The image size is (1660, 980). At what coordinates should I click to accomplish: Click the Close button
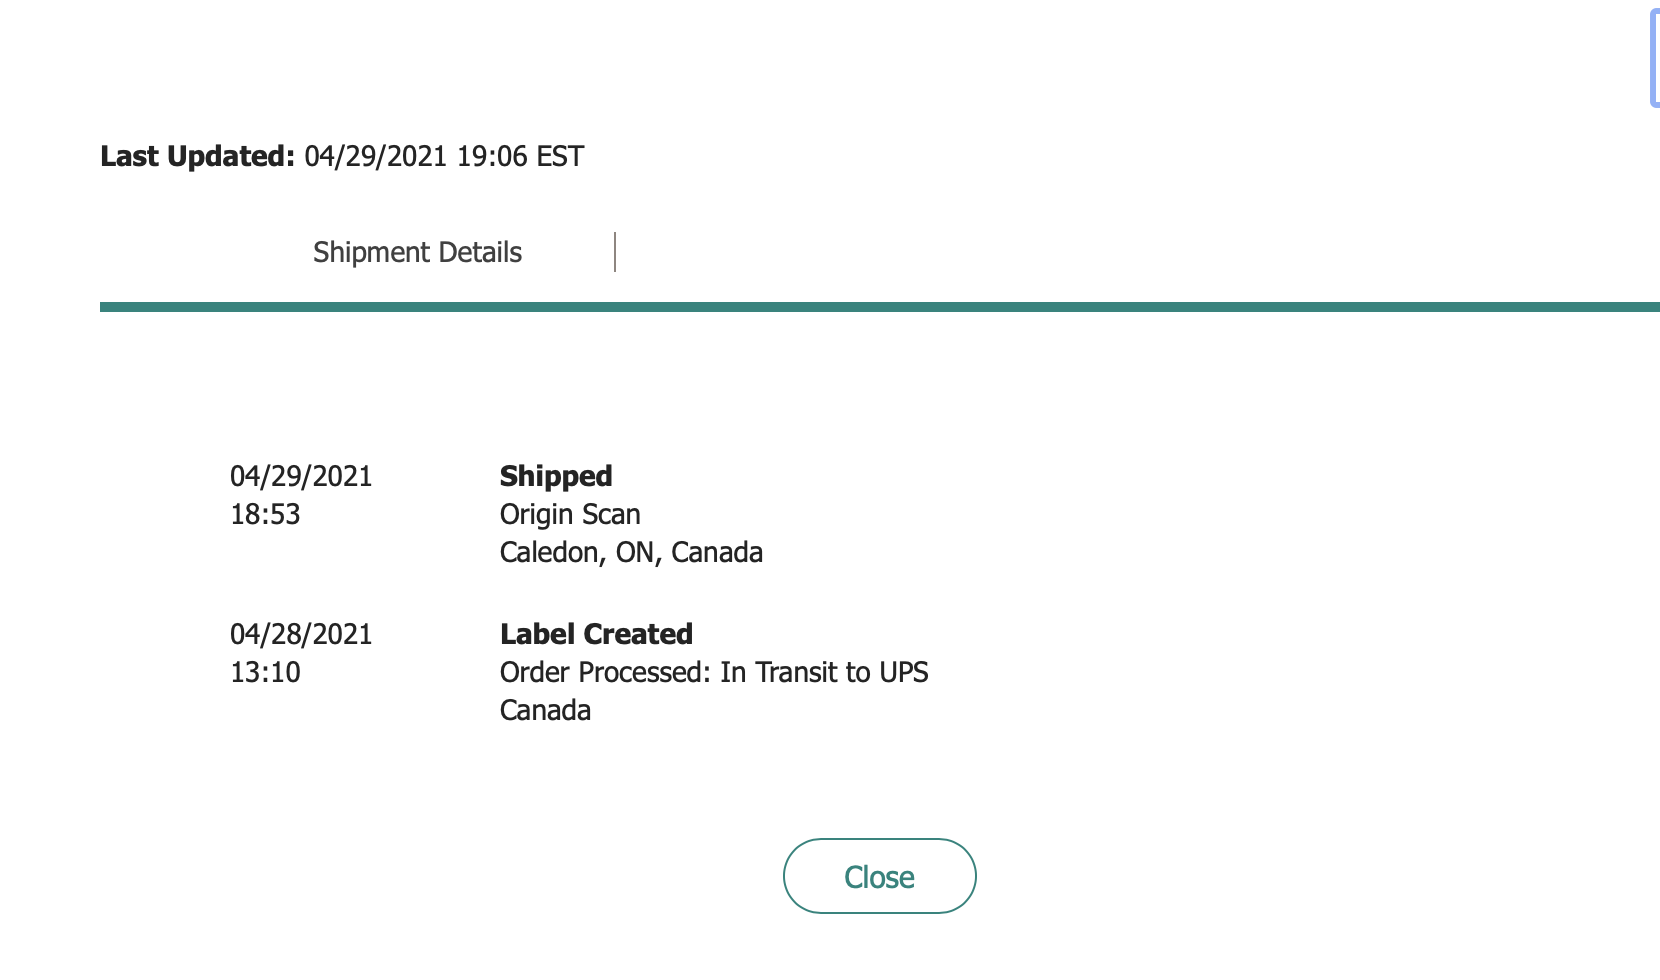tap(879, 876)
